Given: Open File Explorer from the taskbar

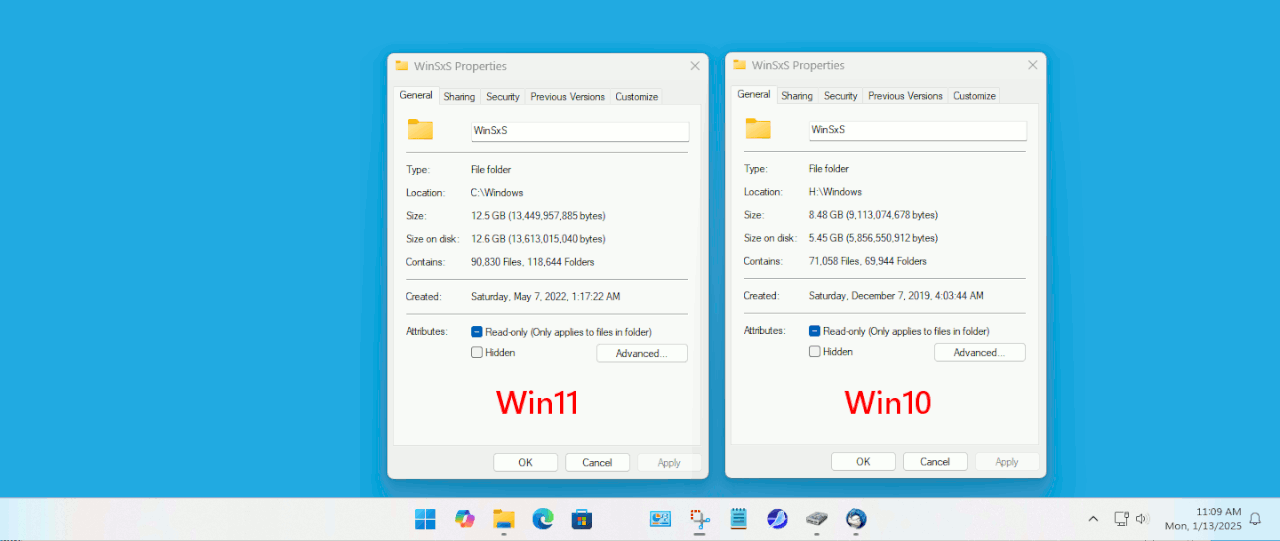Looking at the screenshot, I should (503, 518).
